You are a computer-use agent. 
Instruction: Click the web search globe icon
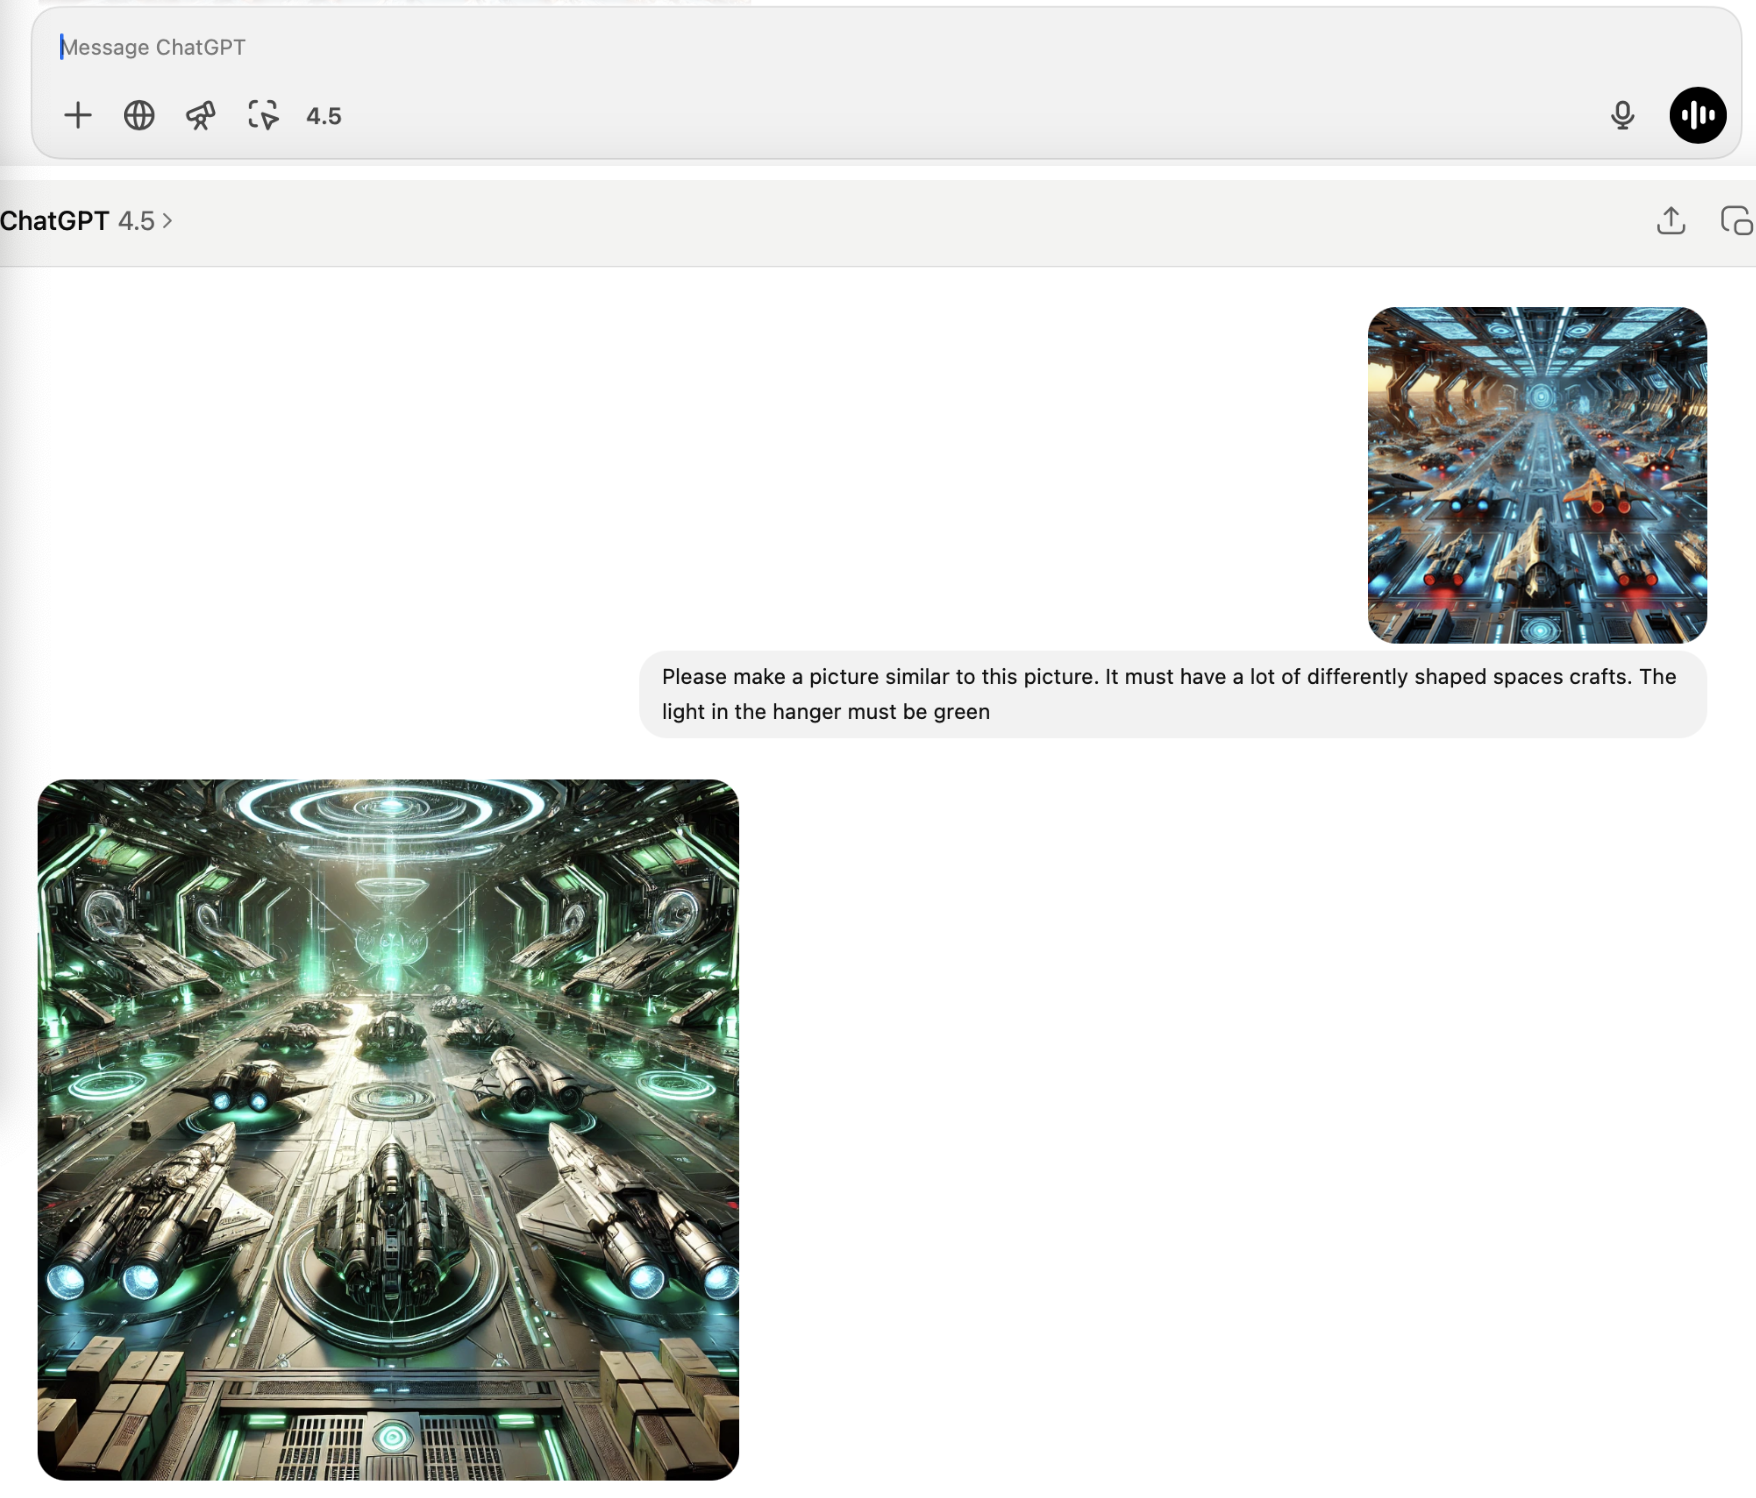point(139,115)
